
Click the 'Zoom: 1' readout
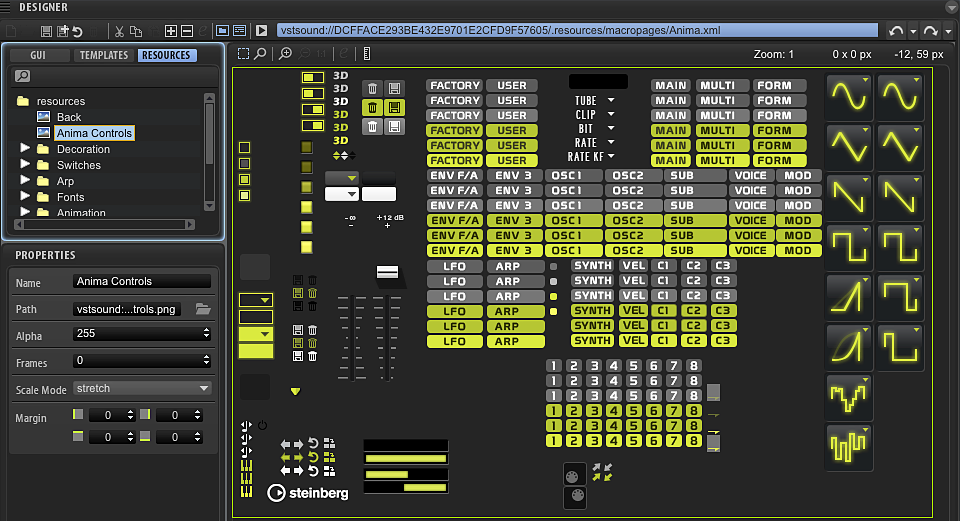[x=773, y=54]
